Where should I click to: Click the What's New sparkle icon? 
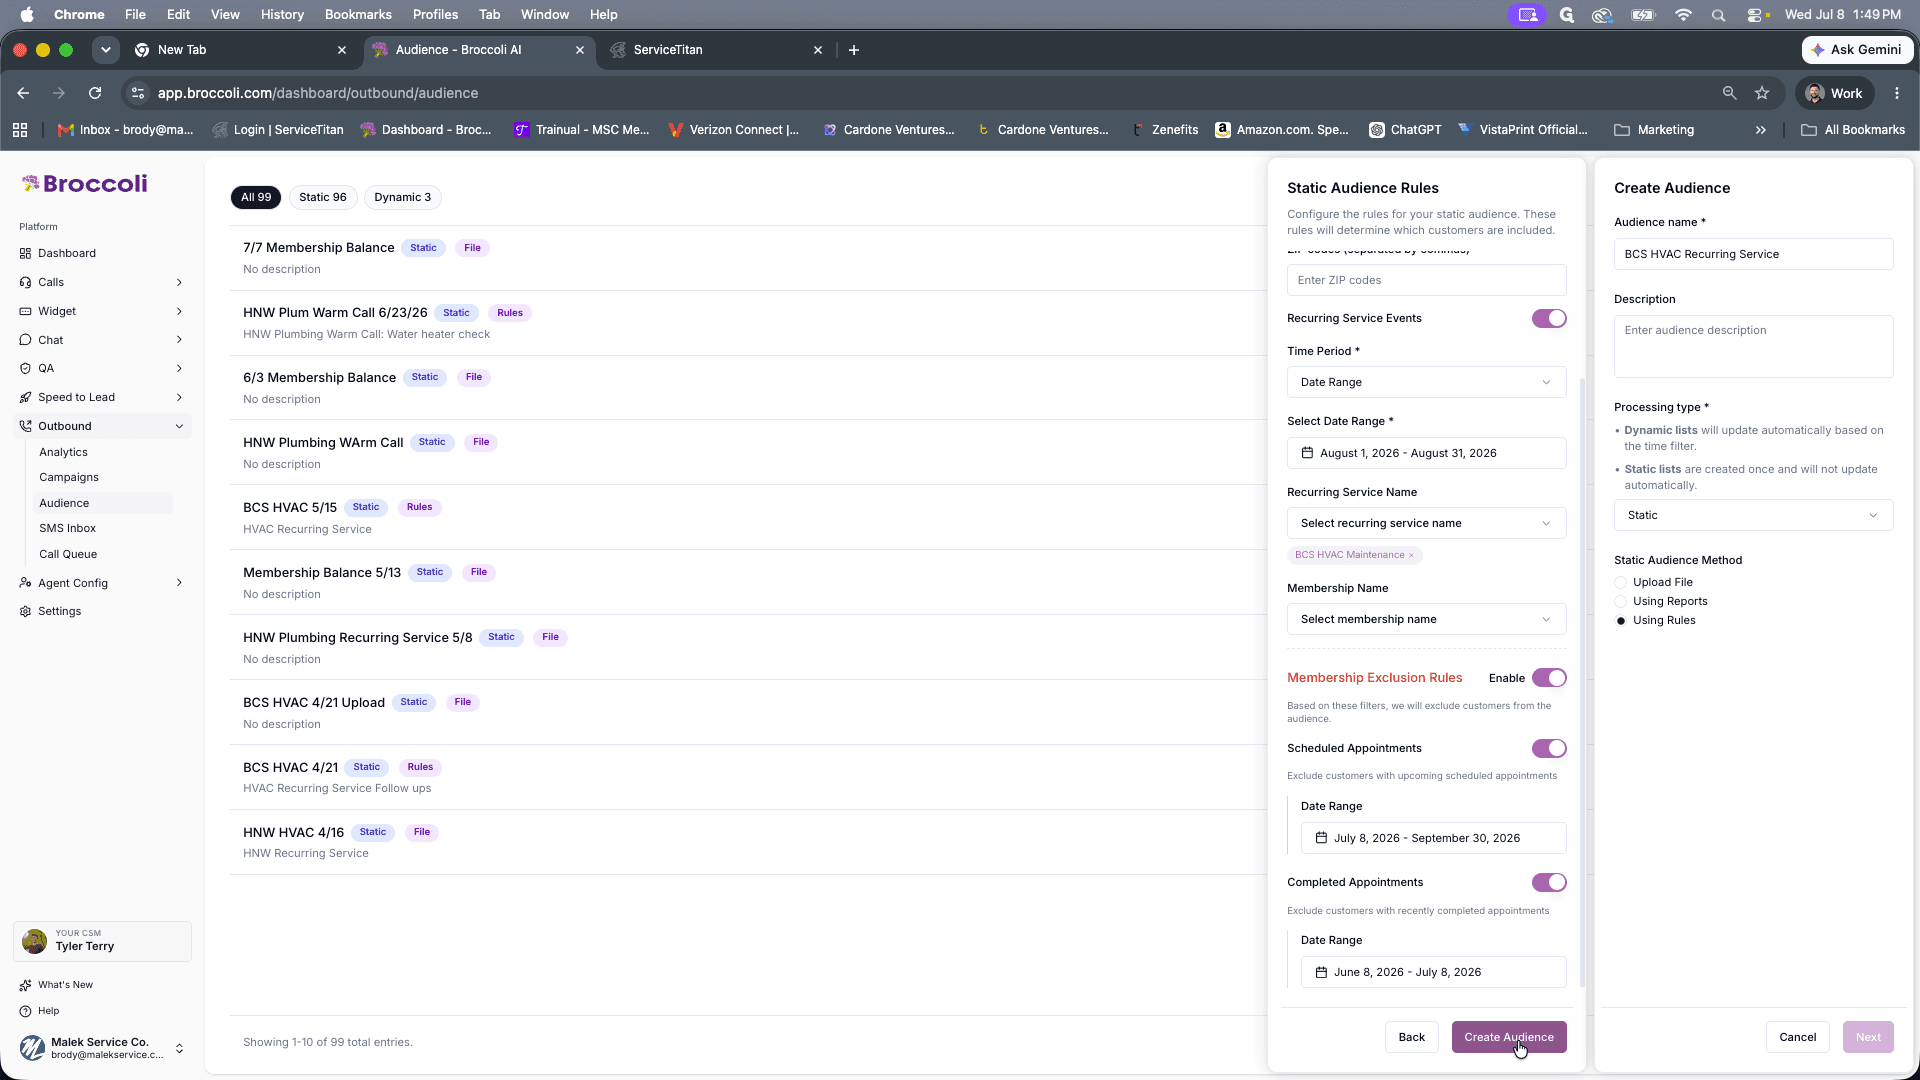point(25,985)
